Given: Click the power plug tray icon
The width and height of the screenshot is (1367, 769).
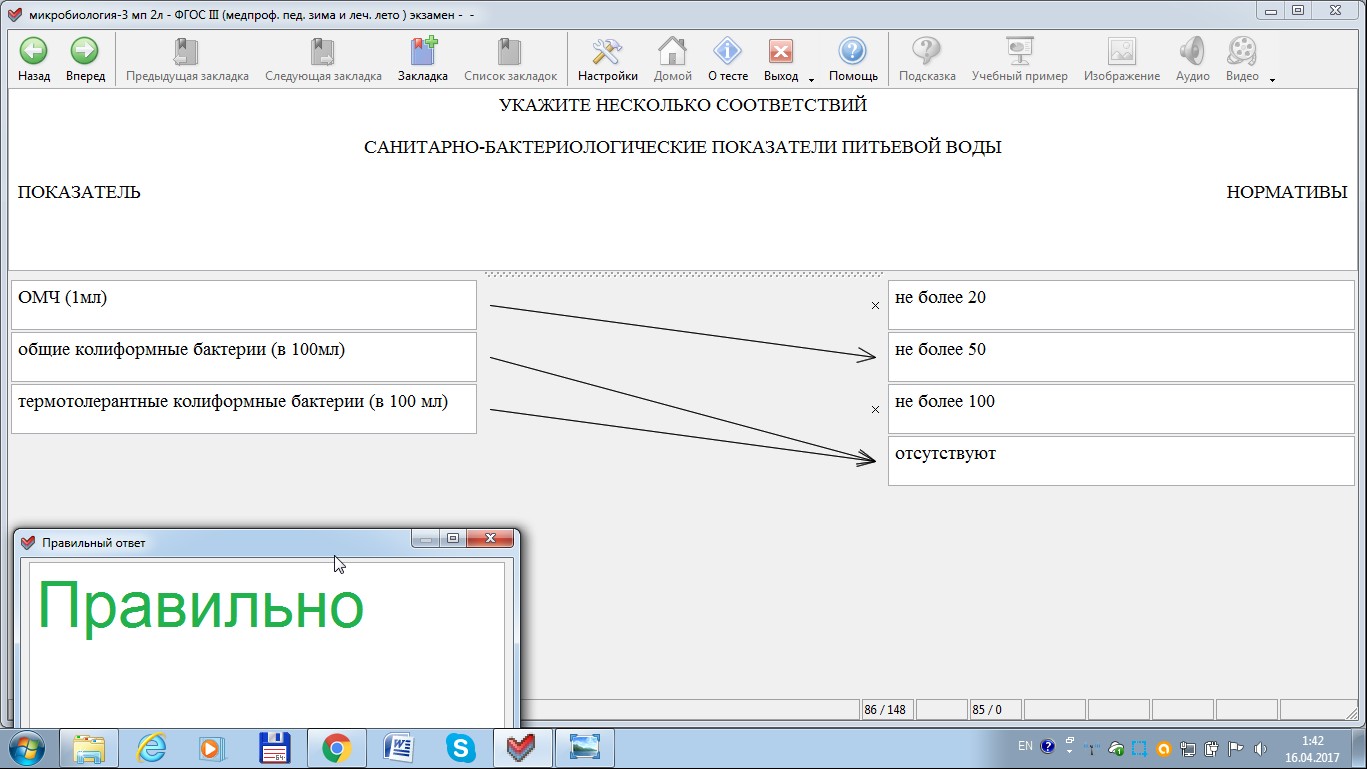Looking at the screenshot, I should click(1212, 748).
